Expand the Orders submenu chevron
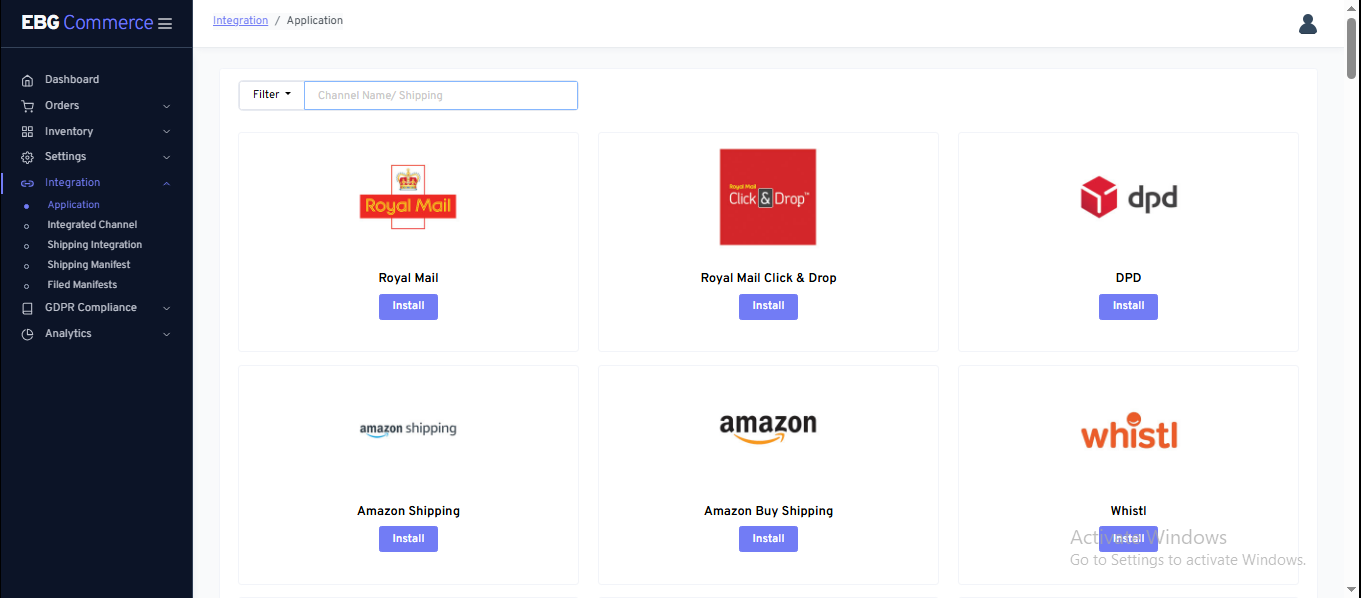Viewport: 1361px width, 598px height. (x=167, y=106)
